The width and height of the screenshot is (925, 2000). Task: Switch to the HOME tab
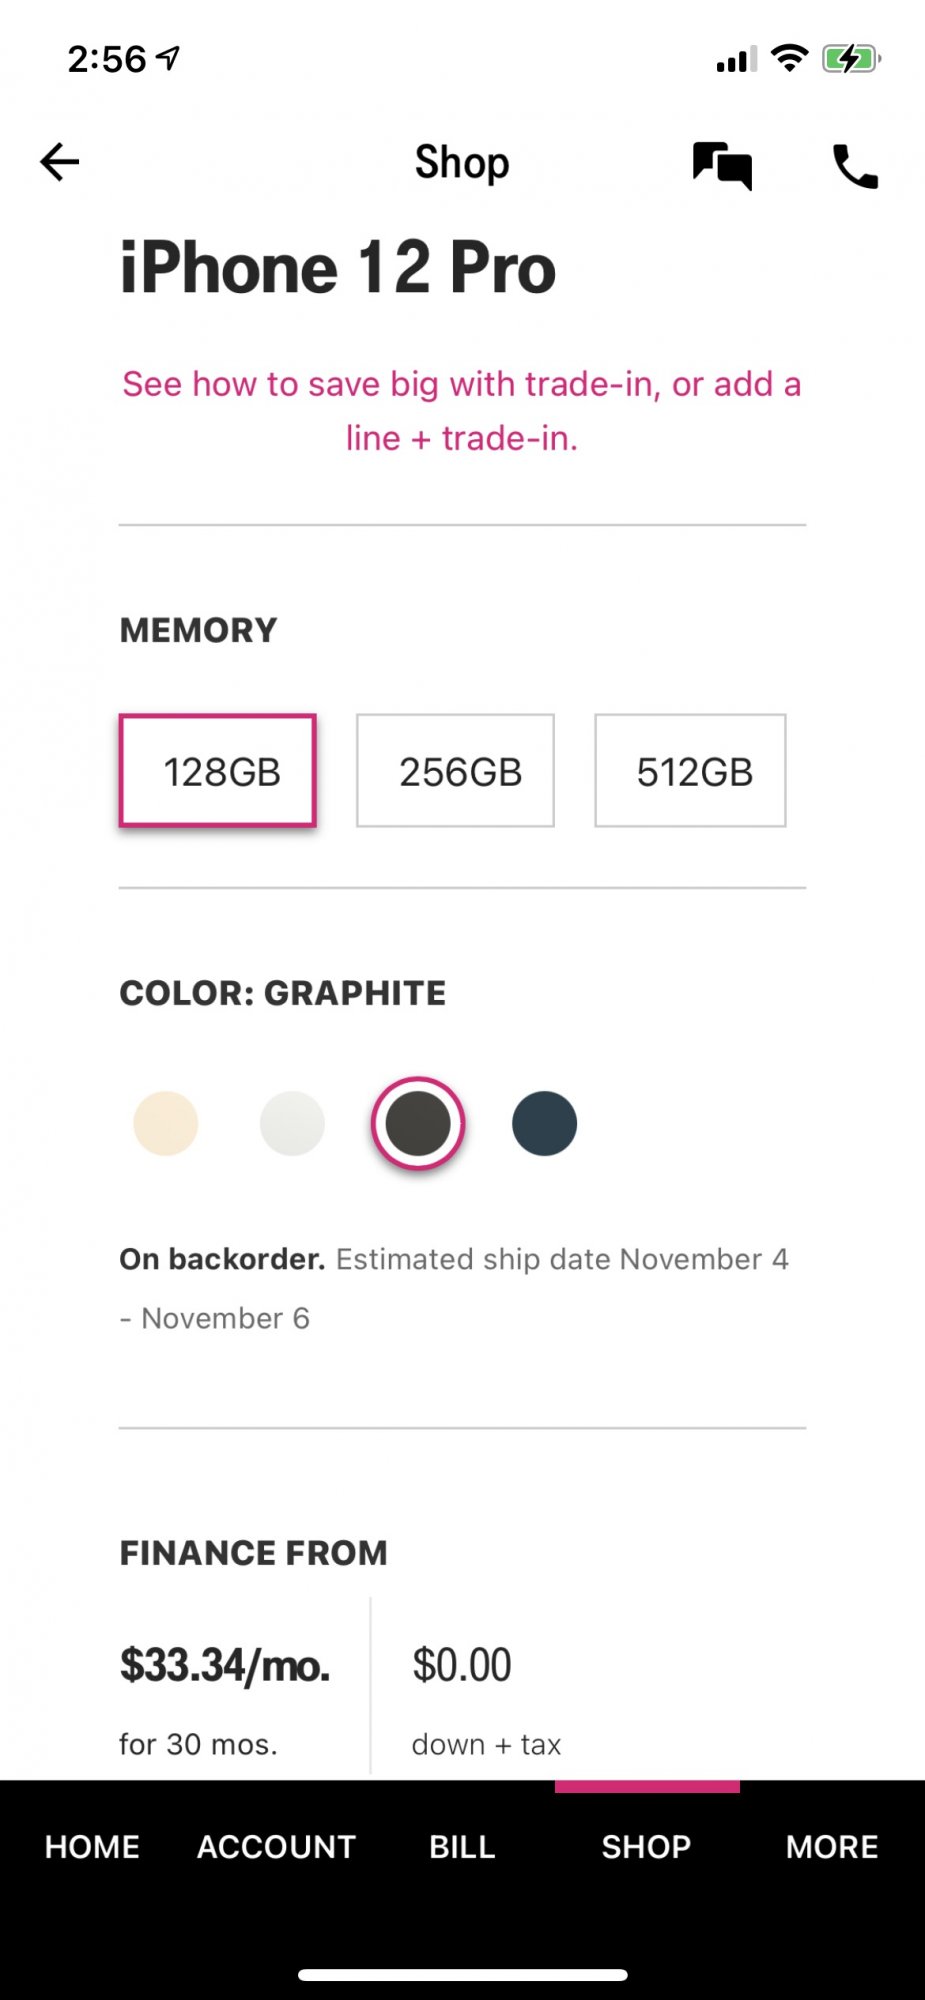[x=92, y=1846]
